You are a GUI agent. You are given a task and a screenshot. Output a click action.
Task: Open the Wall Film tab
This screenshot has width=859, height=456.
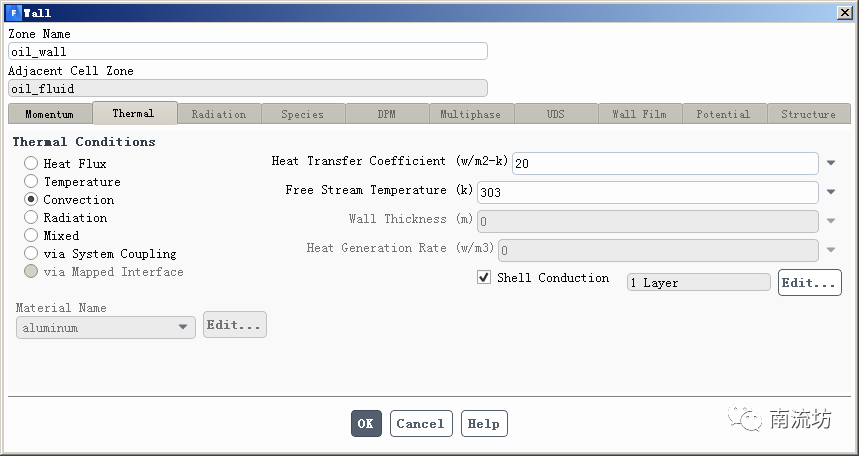640,114
